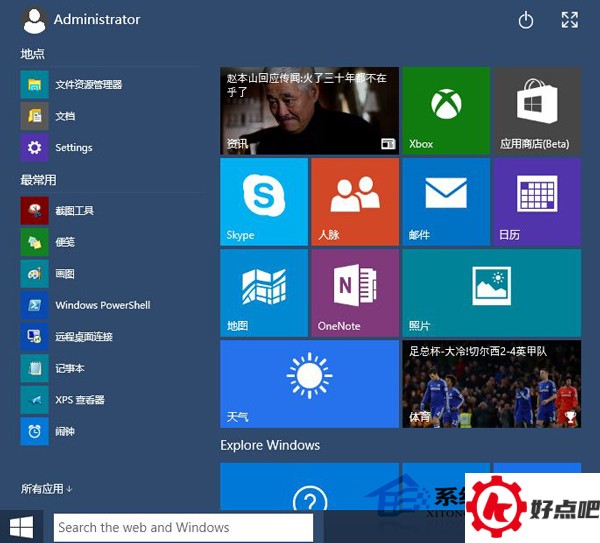Click the Windows Start button
Viewport: 600px width, 543px height.
coord(21,527)
